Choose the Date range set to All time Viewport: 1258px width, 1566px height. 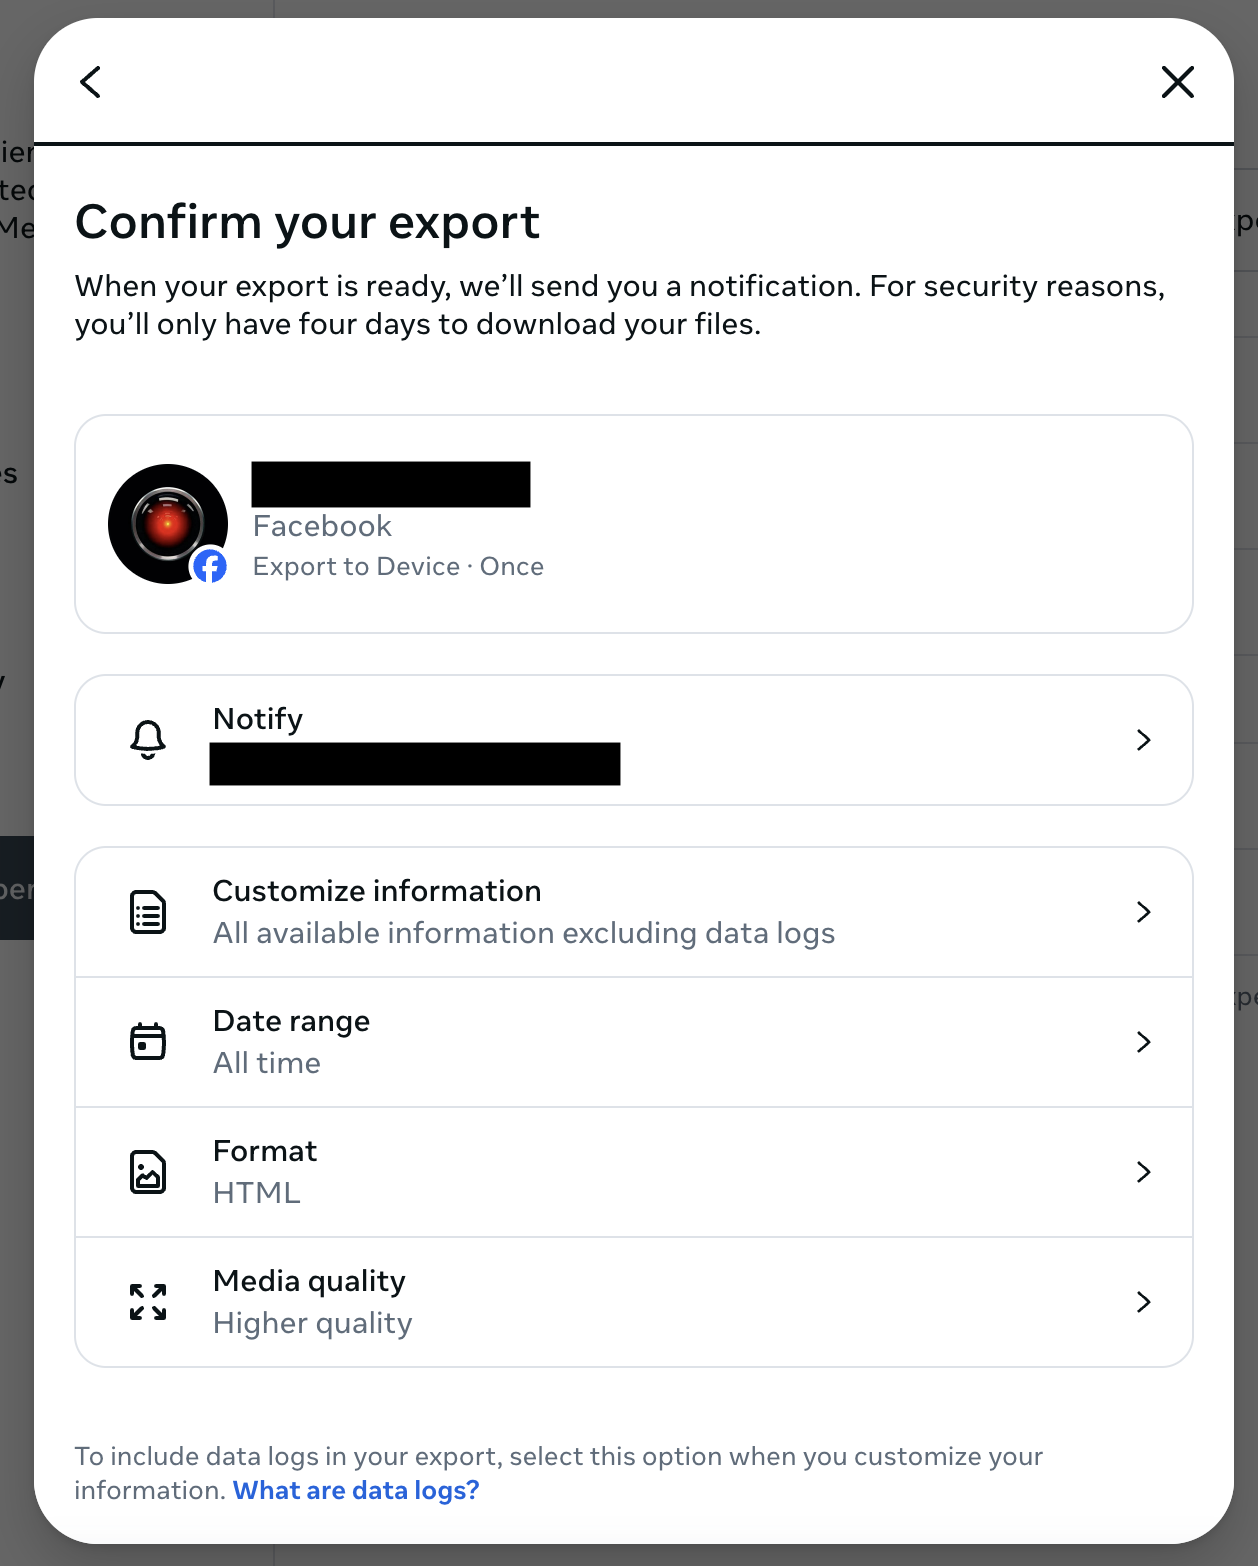[x=634, y=1041]
